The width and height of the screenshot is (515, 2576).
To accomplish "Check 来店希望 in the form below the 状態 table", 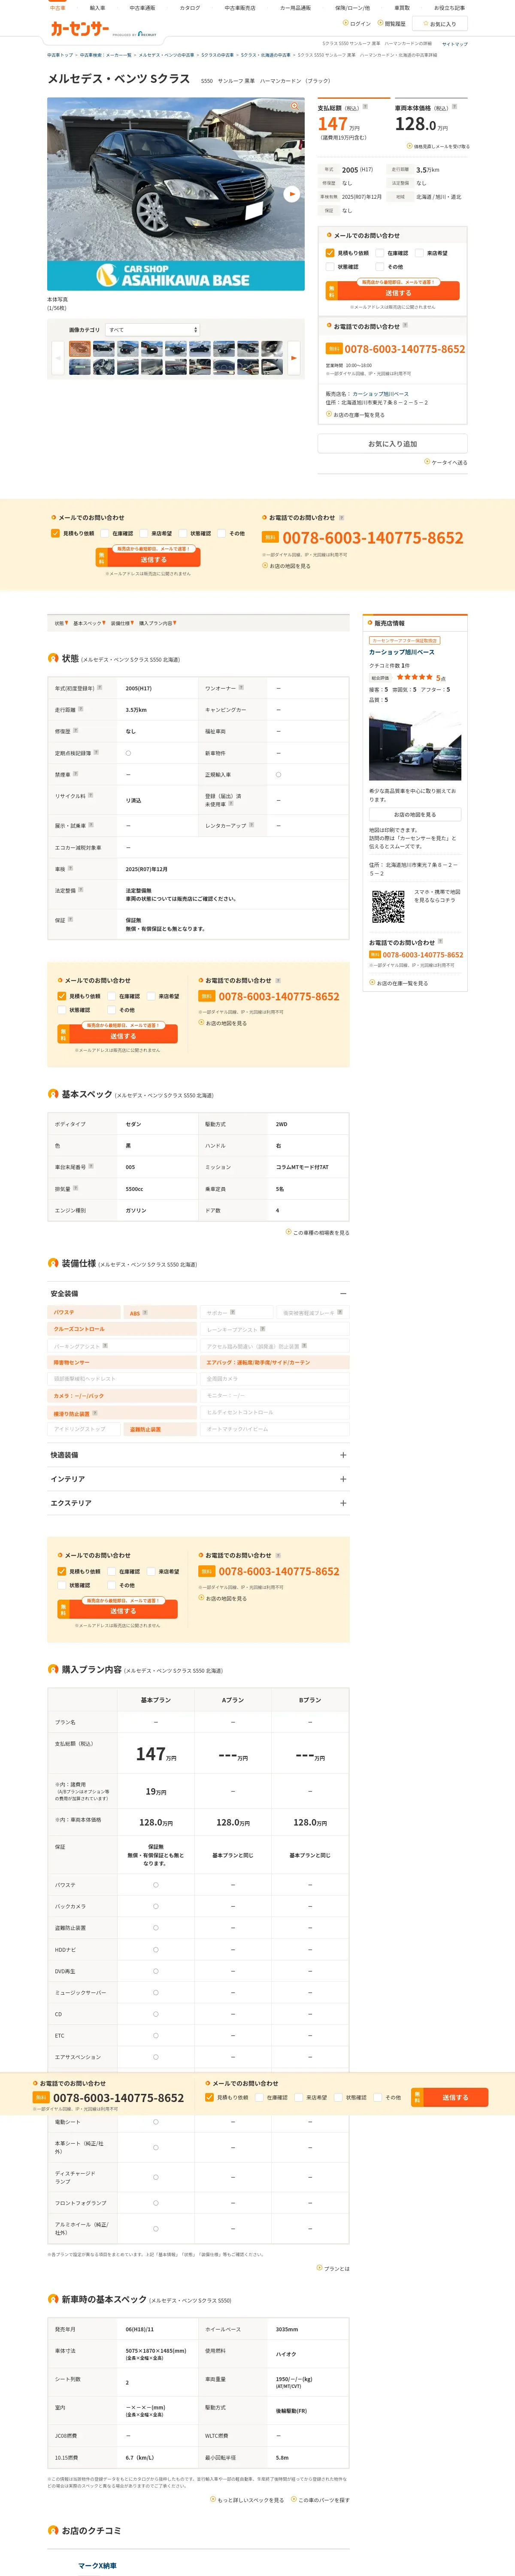I will [x=152, y=996].
